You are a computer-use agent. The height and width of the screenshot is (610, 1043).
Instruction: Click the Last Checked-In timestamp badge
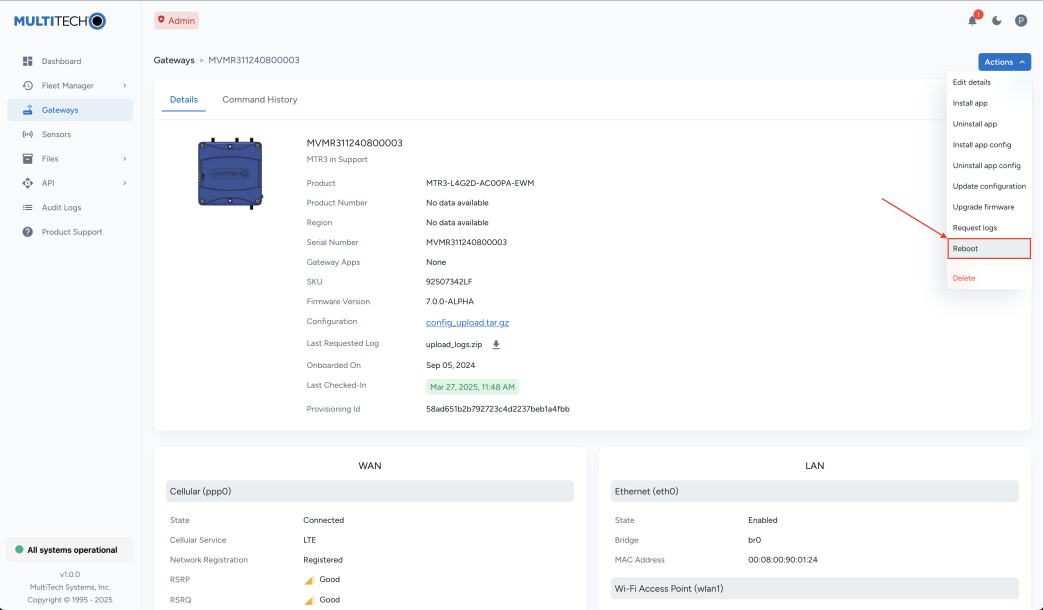coord(472,387)
